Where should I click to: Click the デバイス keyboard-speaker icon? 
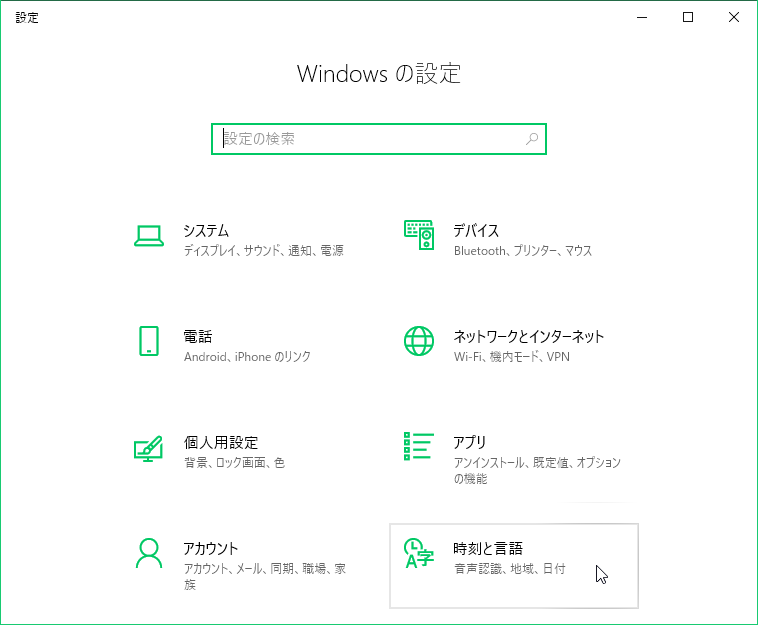pos(419,235)
